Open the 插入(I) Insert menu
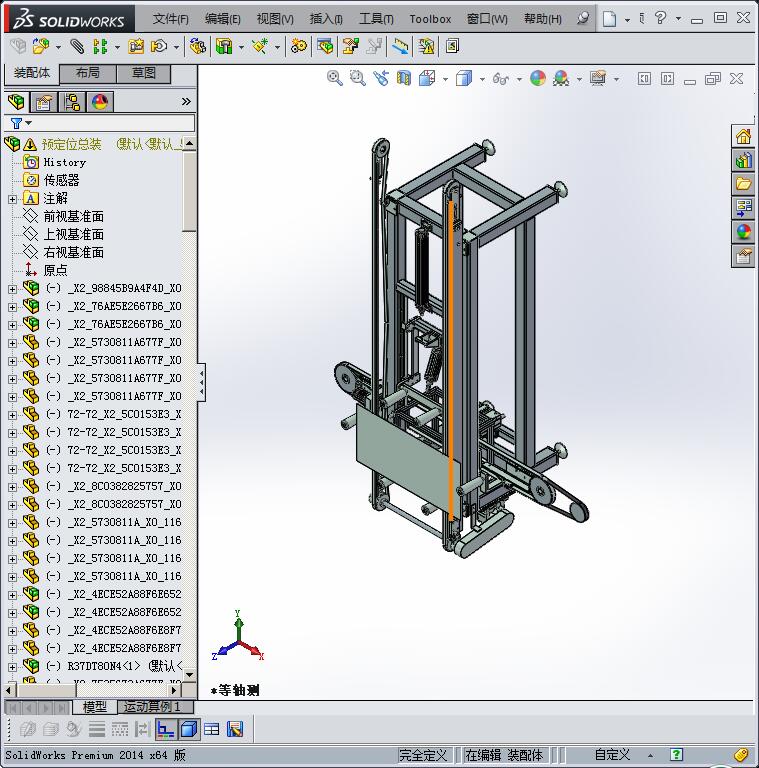The height and width of the screenshot is (768, 759). click(x=326, y=19)
